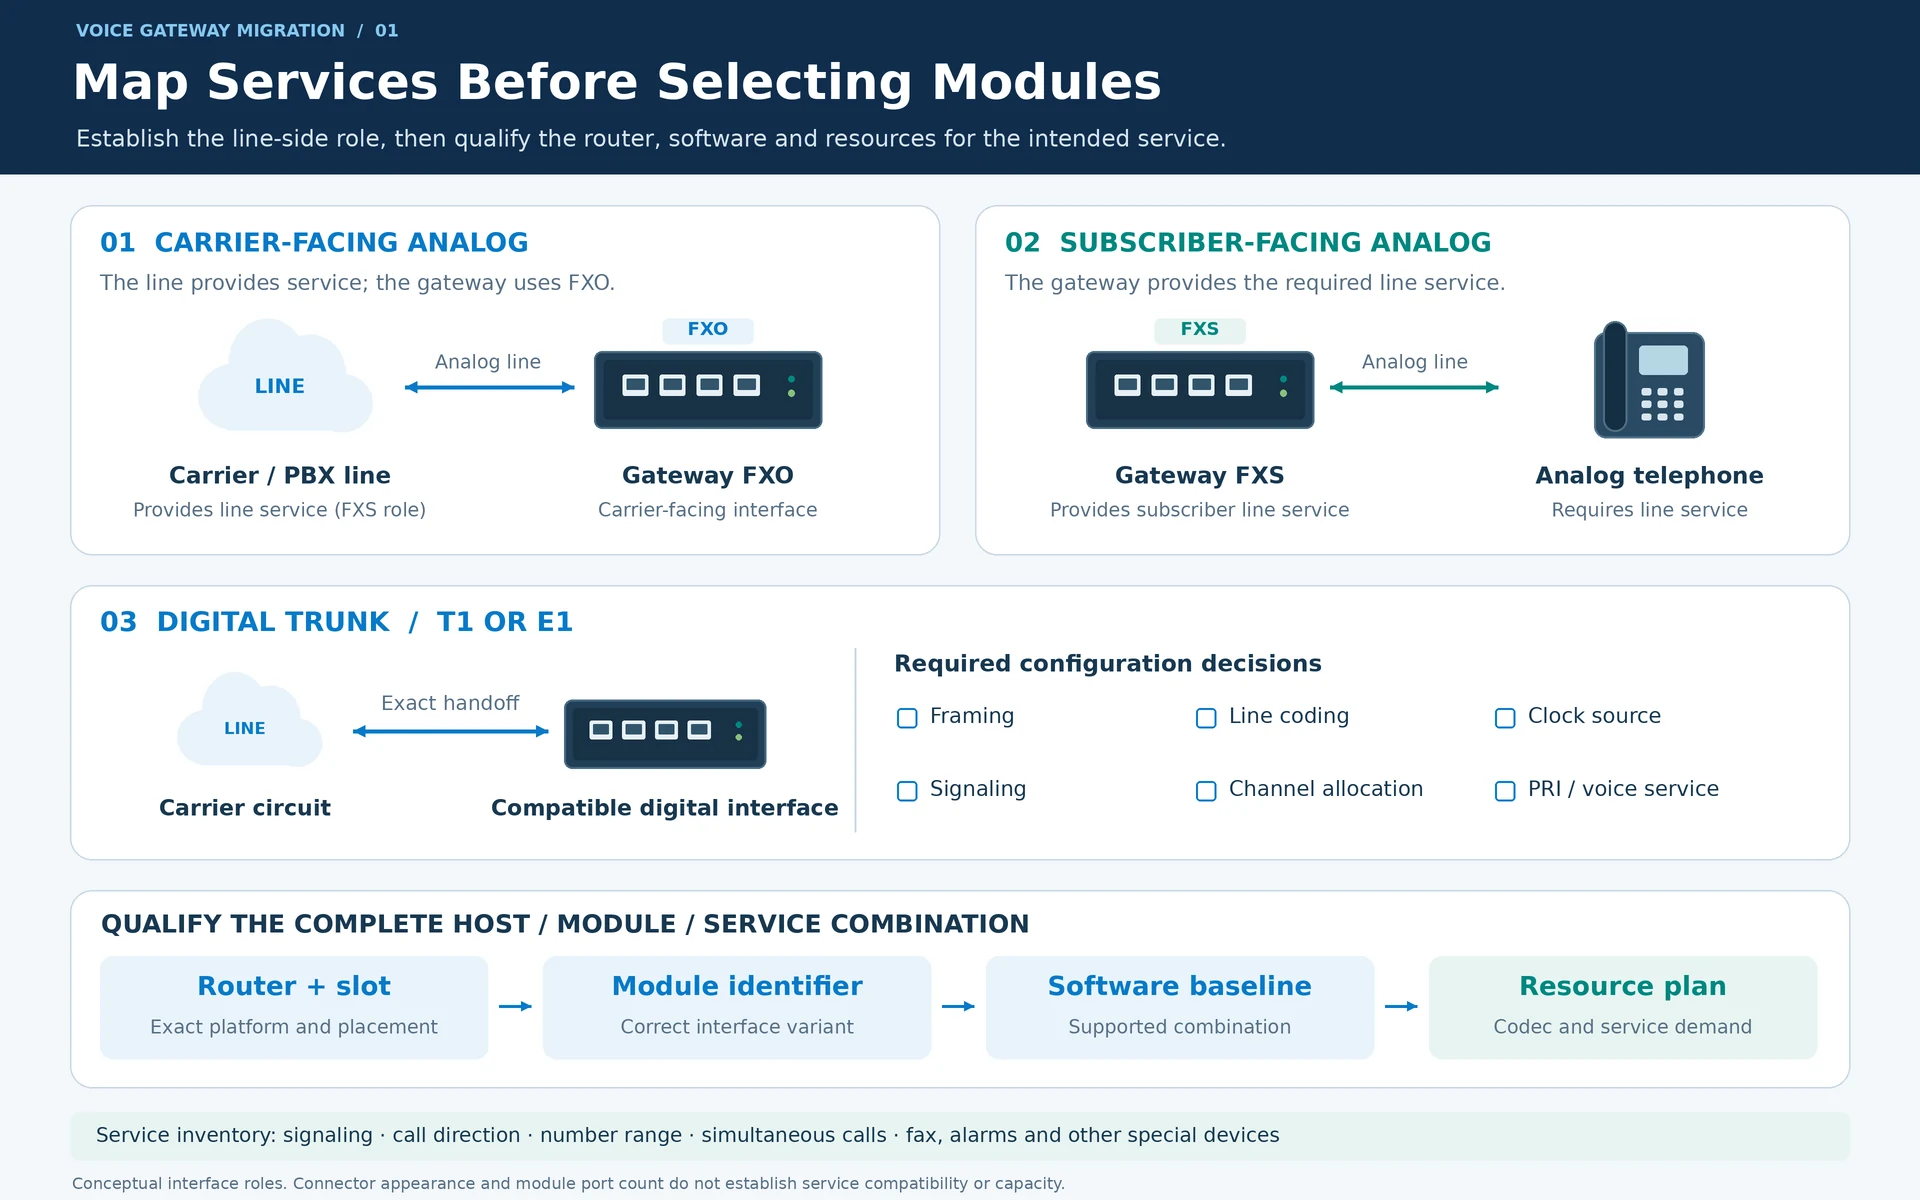Click the 02 SUBSCRIBER-FACING ANALOG heading
Viewport: 1920px width, 1200px height.
[x=1248, y=243]
